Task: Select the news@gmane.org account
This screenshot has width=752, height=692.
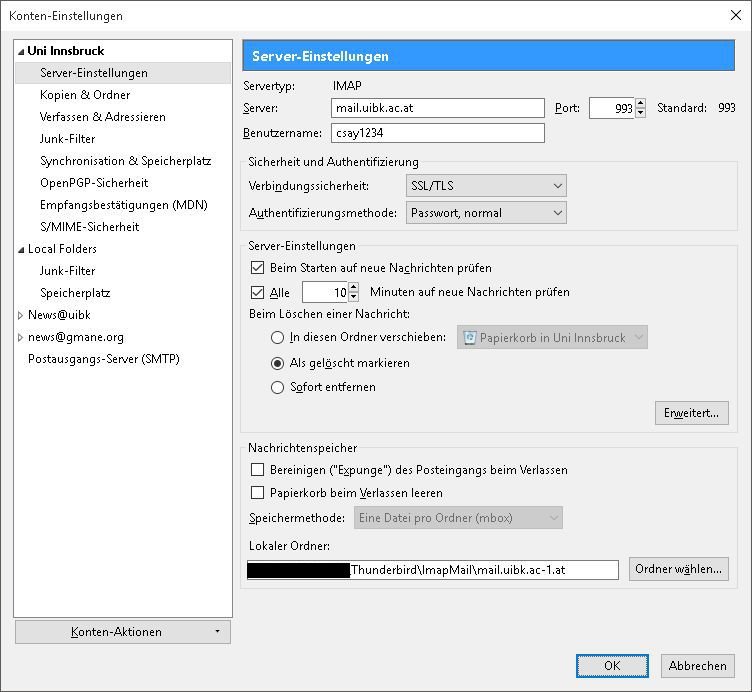Action: click(76, 337)
